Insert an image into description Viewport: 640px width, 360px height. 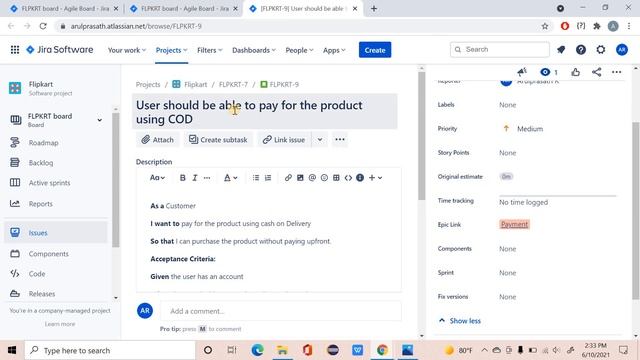pos(300,178)
